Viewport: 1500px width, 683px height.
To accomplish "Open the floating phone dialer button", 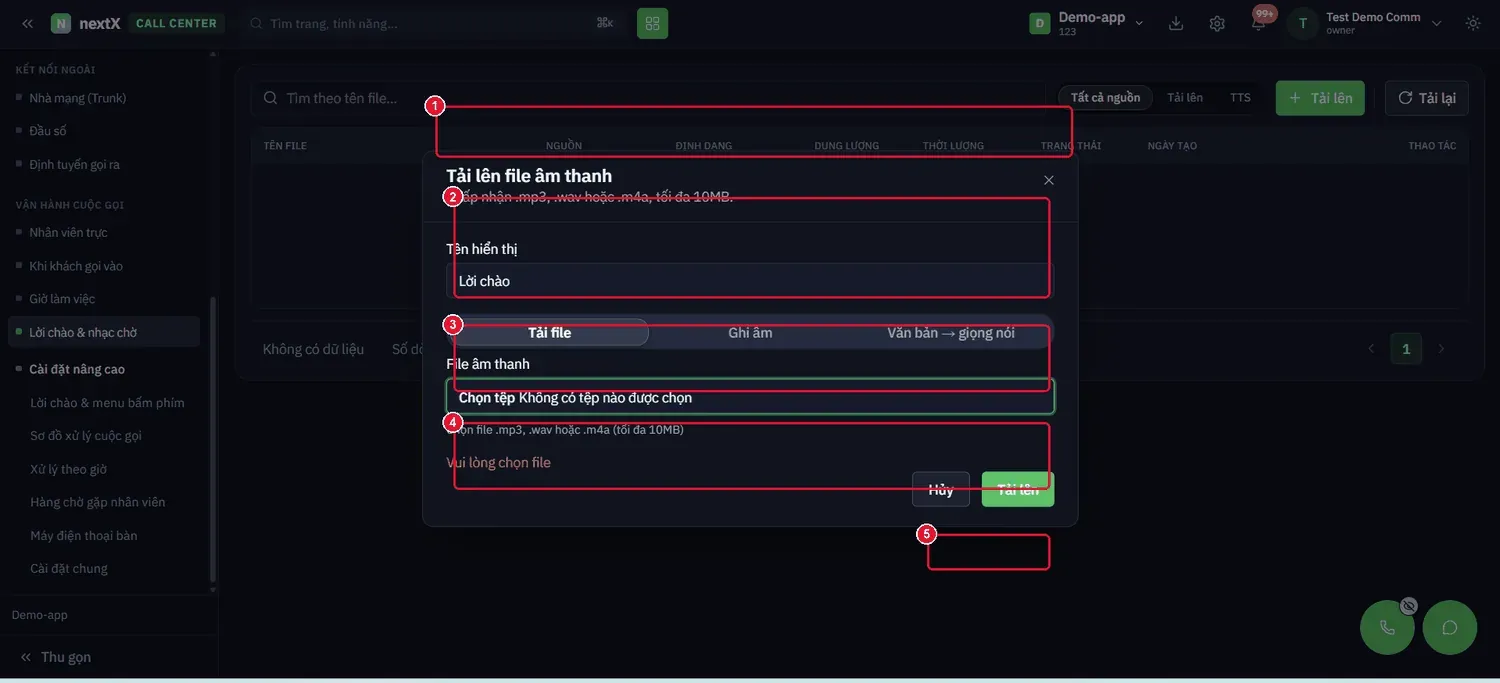I will coord(1387,627).
